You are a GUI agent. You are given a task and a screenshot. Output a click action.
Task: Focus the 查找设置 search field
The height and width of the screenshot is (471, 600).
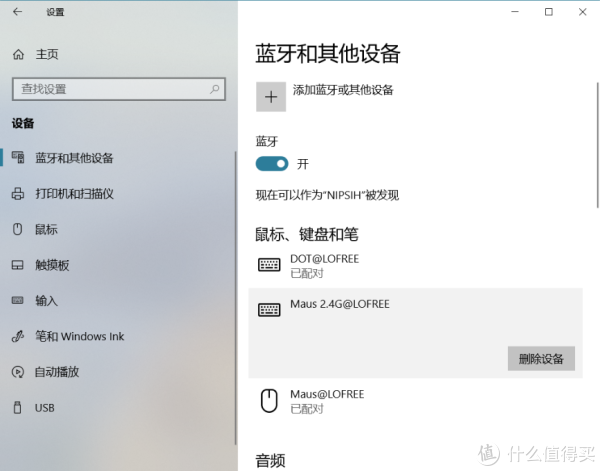point(119,89)
